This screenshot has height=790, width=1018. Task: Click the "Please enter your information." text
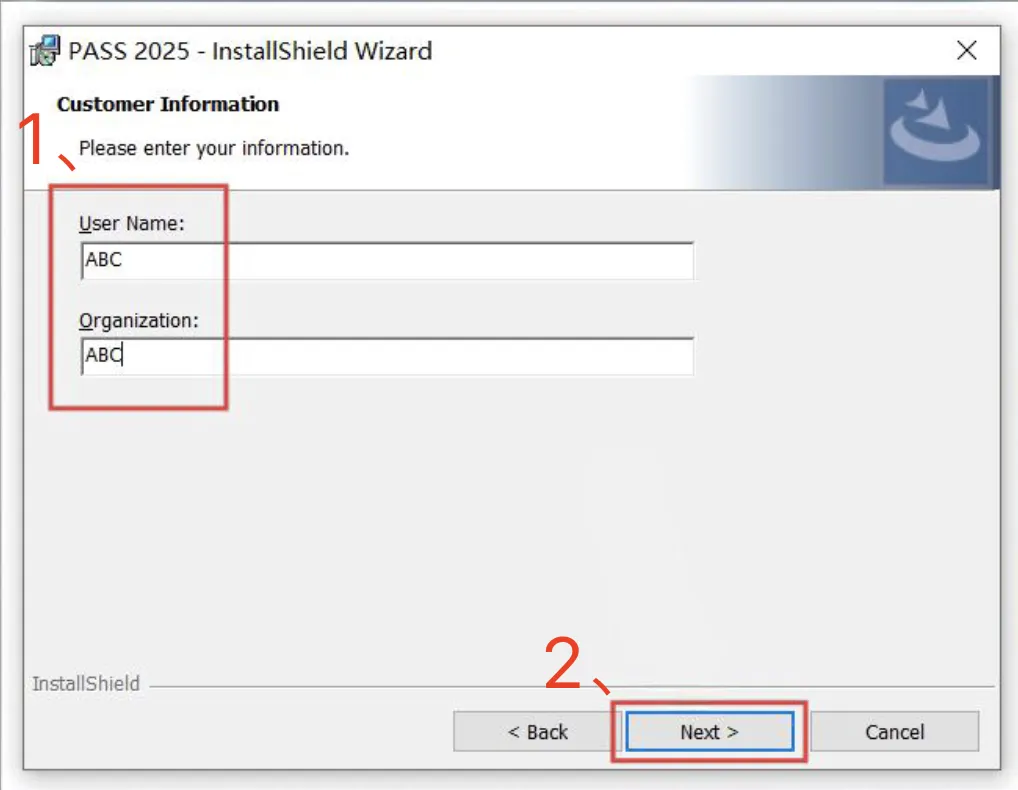[214, 149]
